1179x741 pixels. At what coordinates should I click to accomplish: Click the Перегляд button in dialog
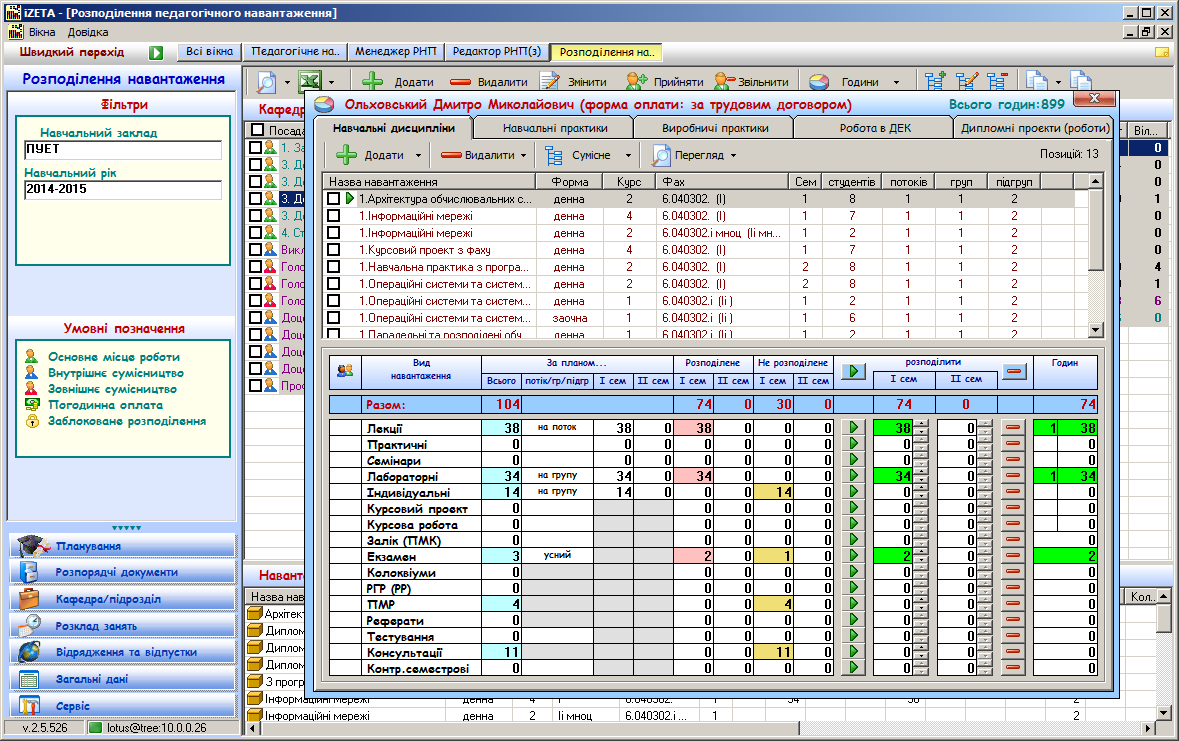(688, 155)
